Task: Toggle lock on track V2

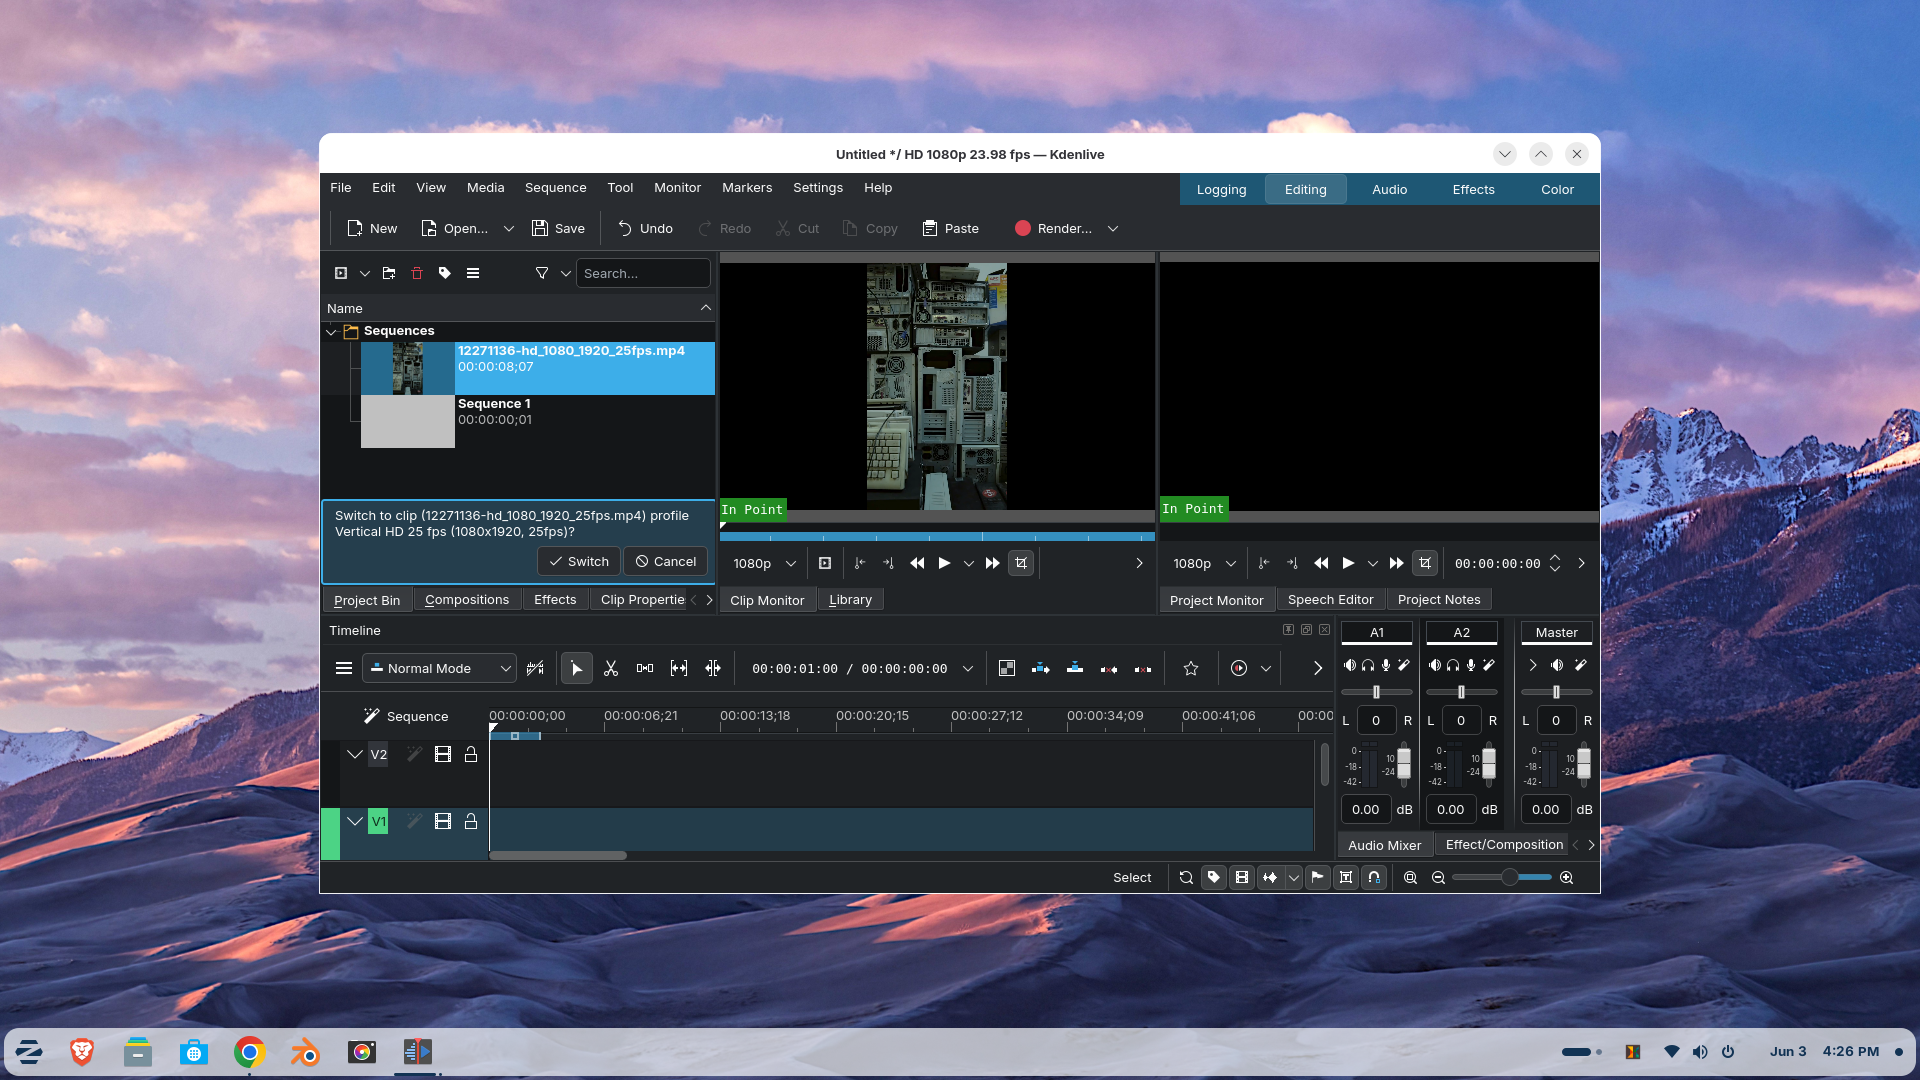Action: 471,754
